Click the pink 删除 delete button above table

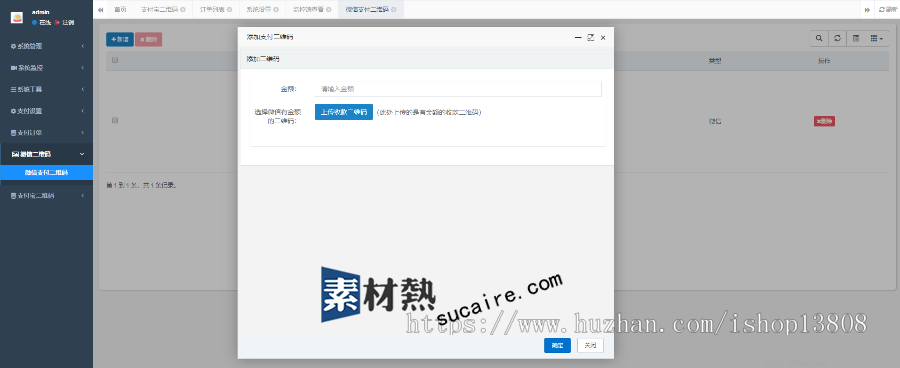tap(148, 40)
